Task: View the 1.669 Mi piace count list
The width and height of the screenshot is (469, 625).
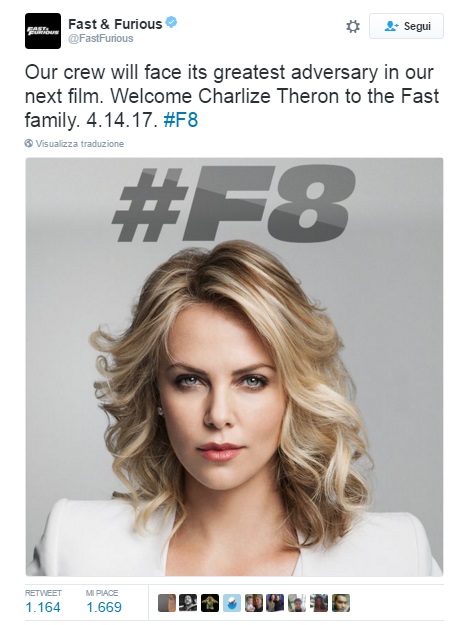Action: click(x=104, y=602)
